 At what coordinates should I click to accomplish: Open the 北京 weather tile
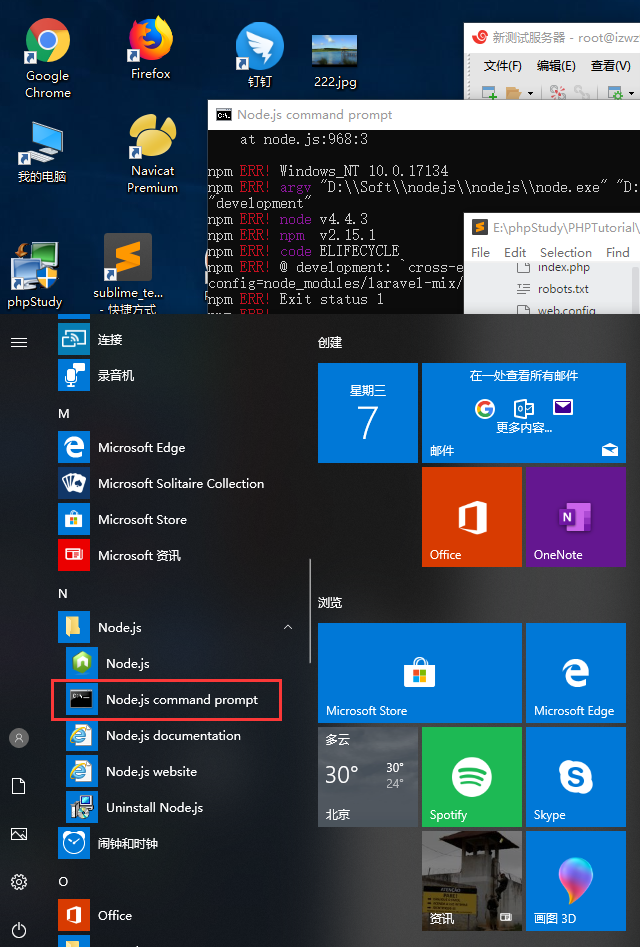pos(368,777)
